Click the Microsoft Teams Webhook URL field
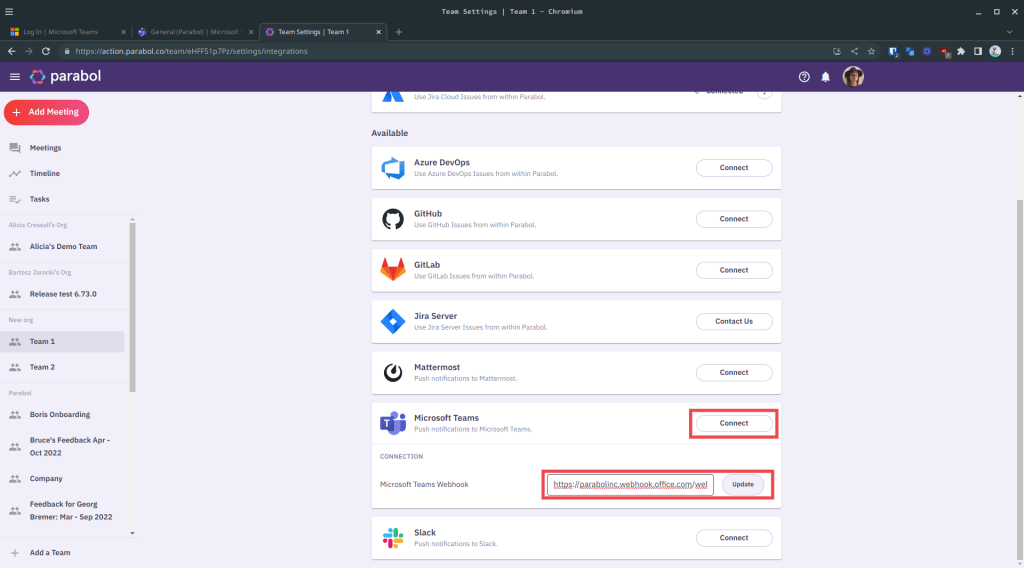1024x568 pixels. coord(630,484)
